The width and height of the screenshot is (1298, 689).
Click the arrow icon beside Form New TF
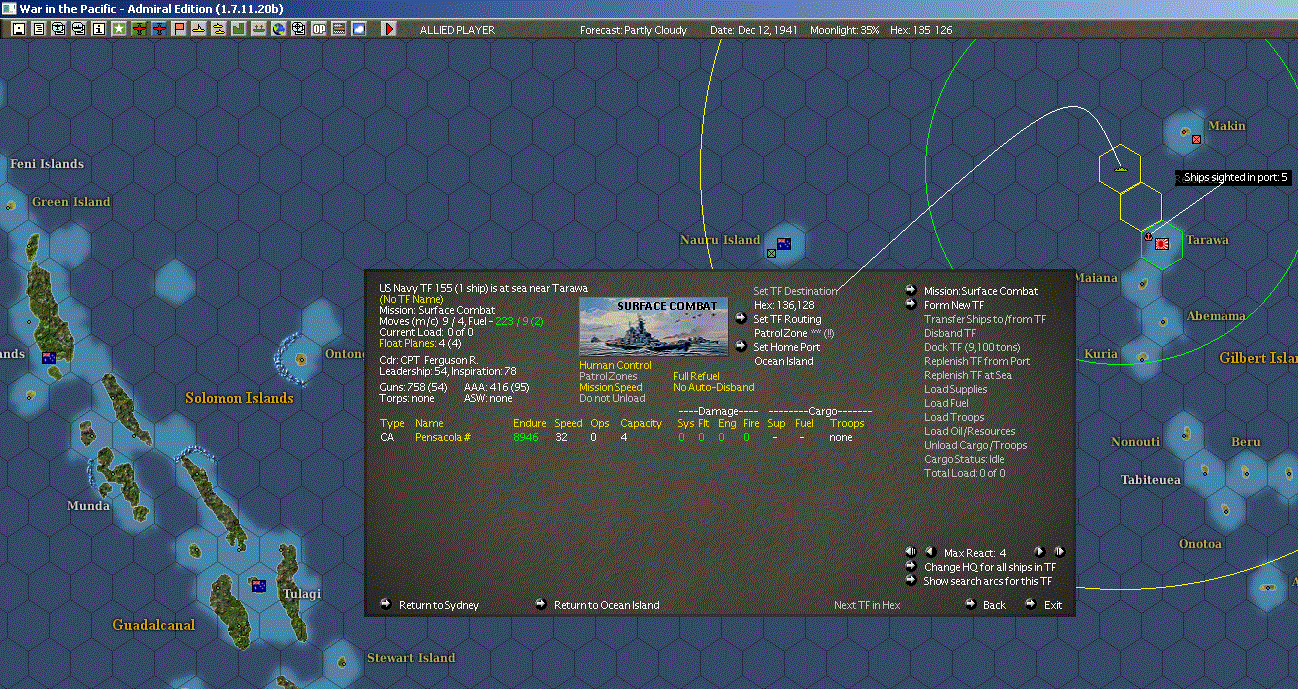tap(911, 304)
